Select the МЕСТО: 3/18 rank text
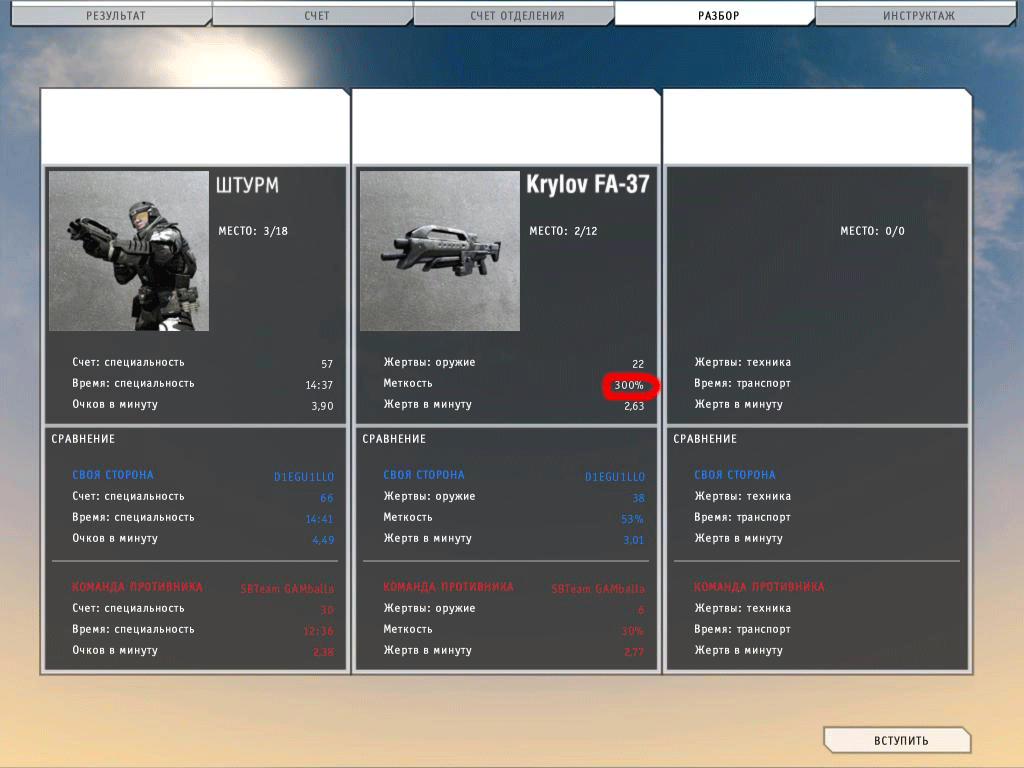This screenshot has width=1024, height=768. click(x=253, y=231)
